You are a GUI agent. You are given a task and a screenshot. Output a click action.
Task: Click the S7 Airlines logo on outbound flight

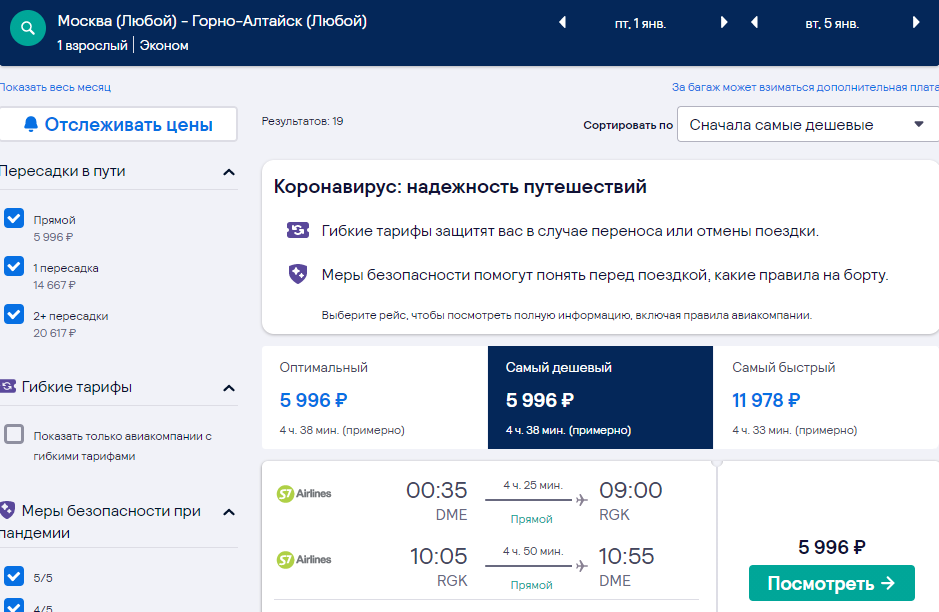pos(304,493)
